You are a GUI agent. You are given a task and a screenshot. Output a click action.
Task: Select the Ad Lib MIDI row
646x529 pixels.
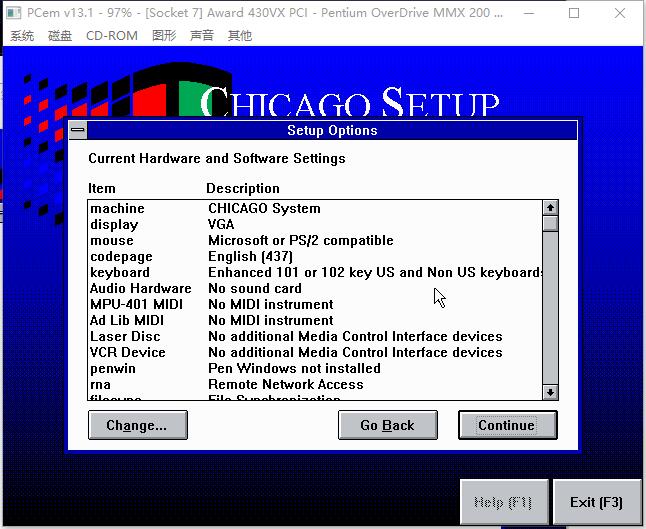click(x=315, y=321)
